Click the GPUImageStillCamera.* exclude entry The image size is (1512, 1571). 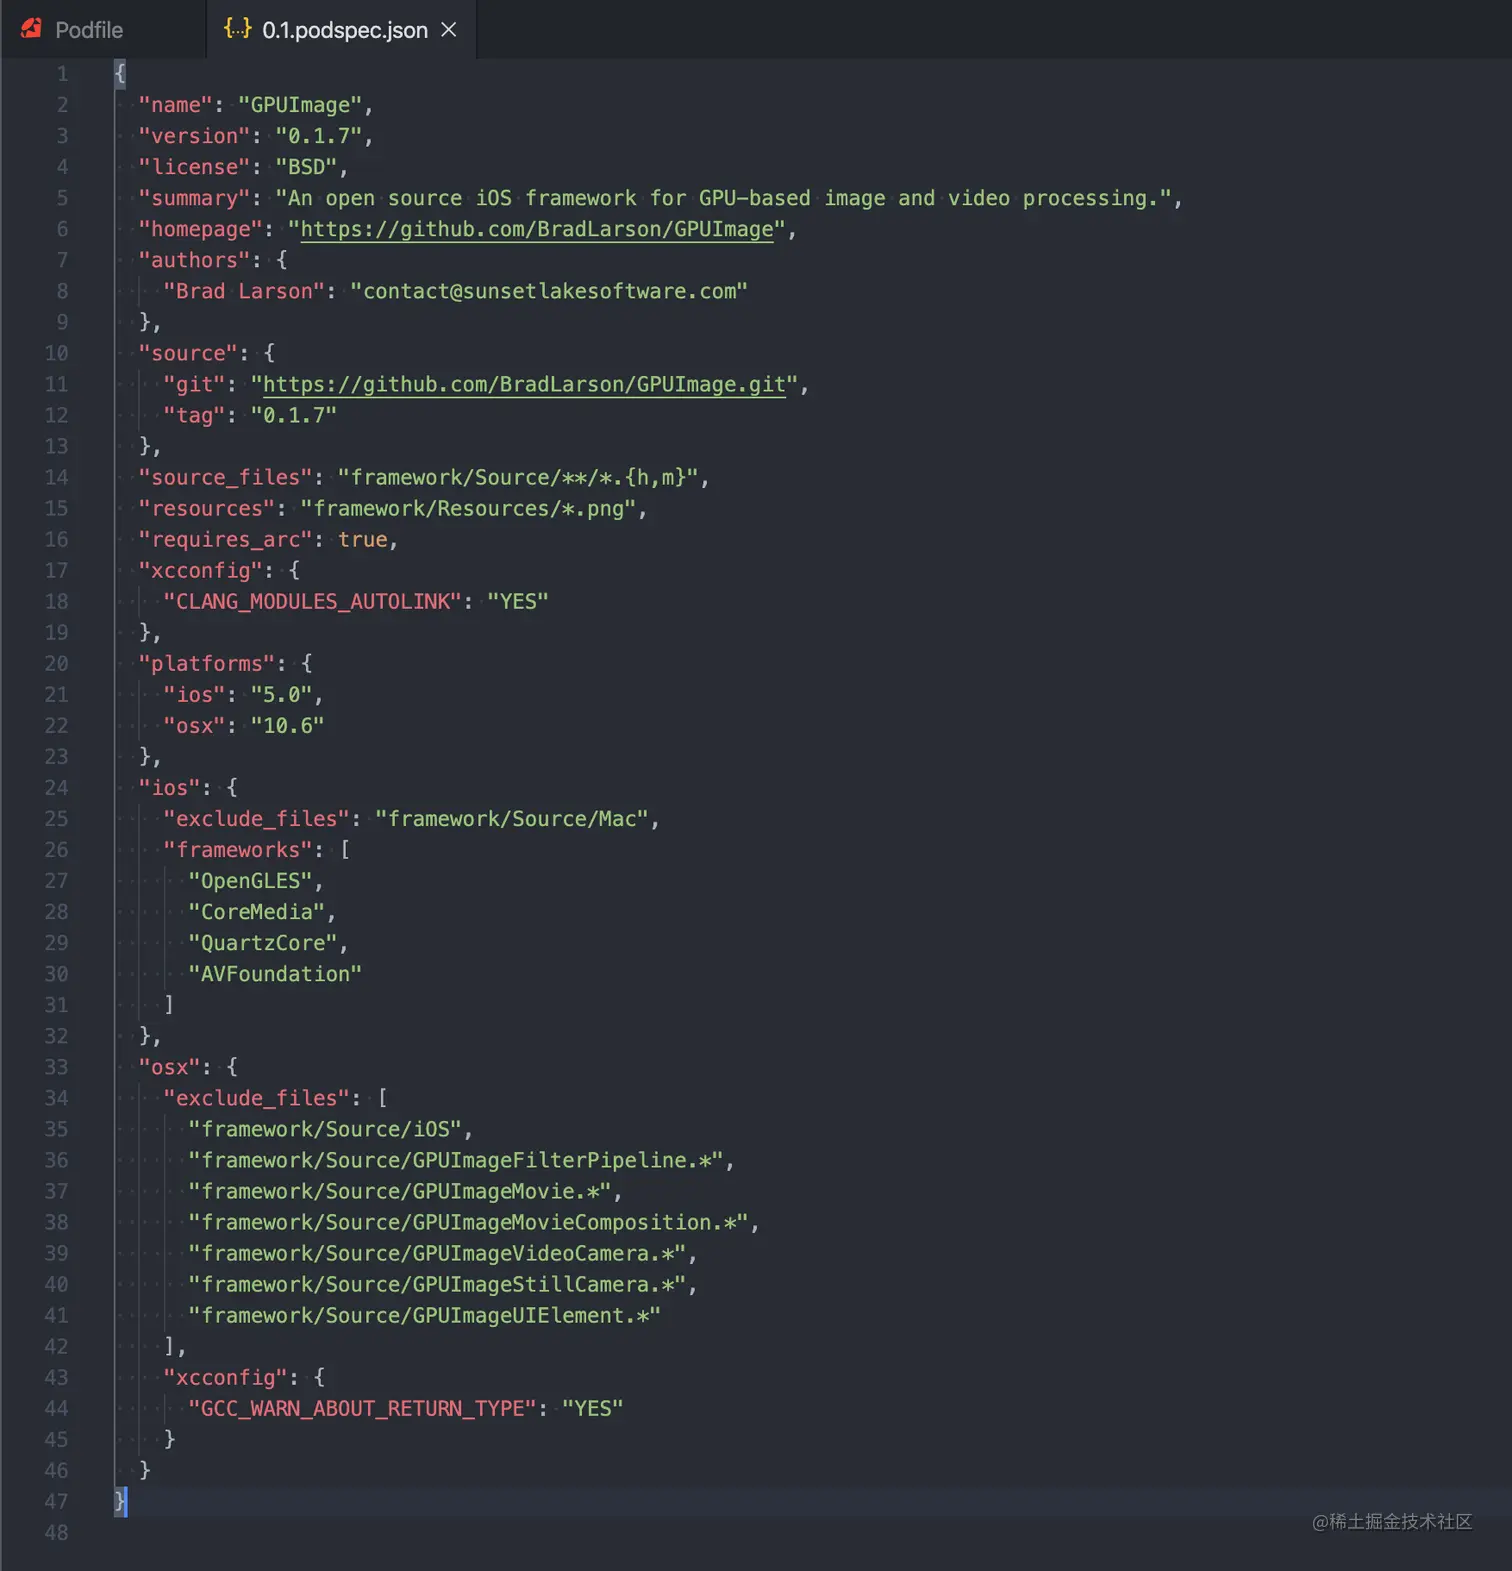click(437, 1284)
